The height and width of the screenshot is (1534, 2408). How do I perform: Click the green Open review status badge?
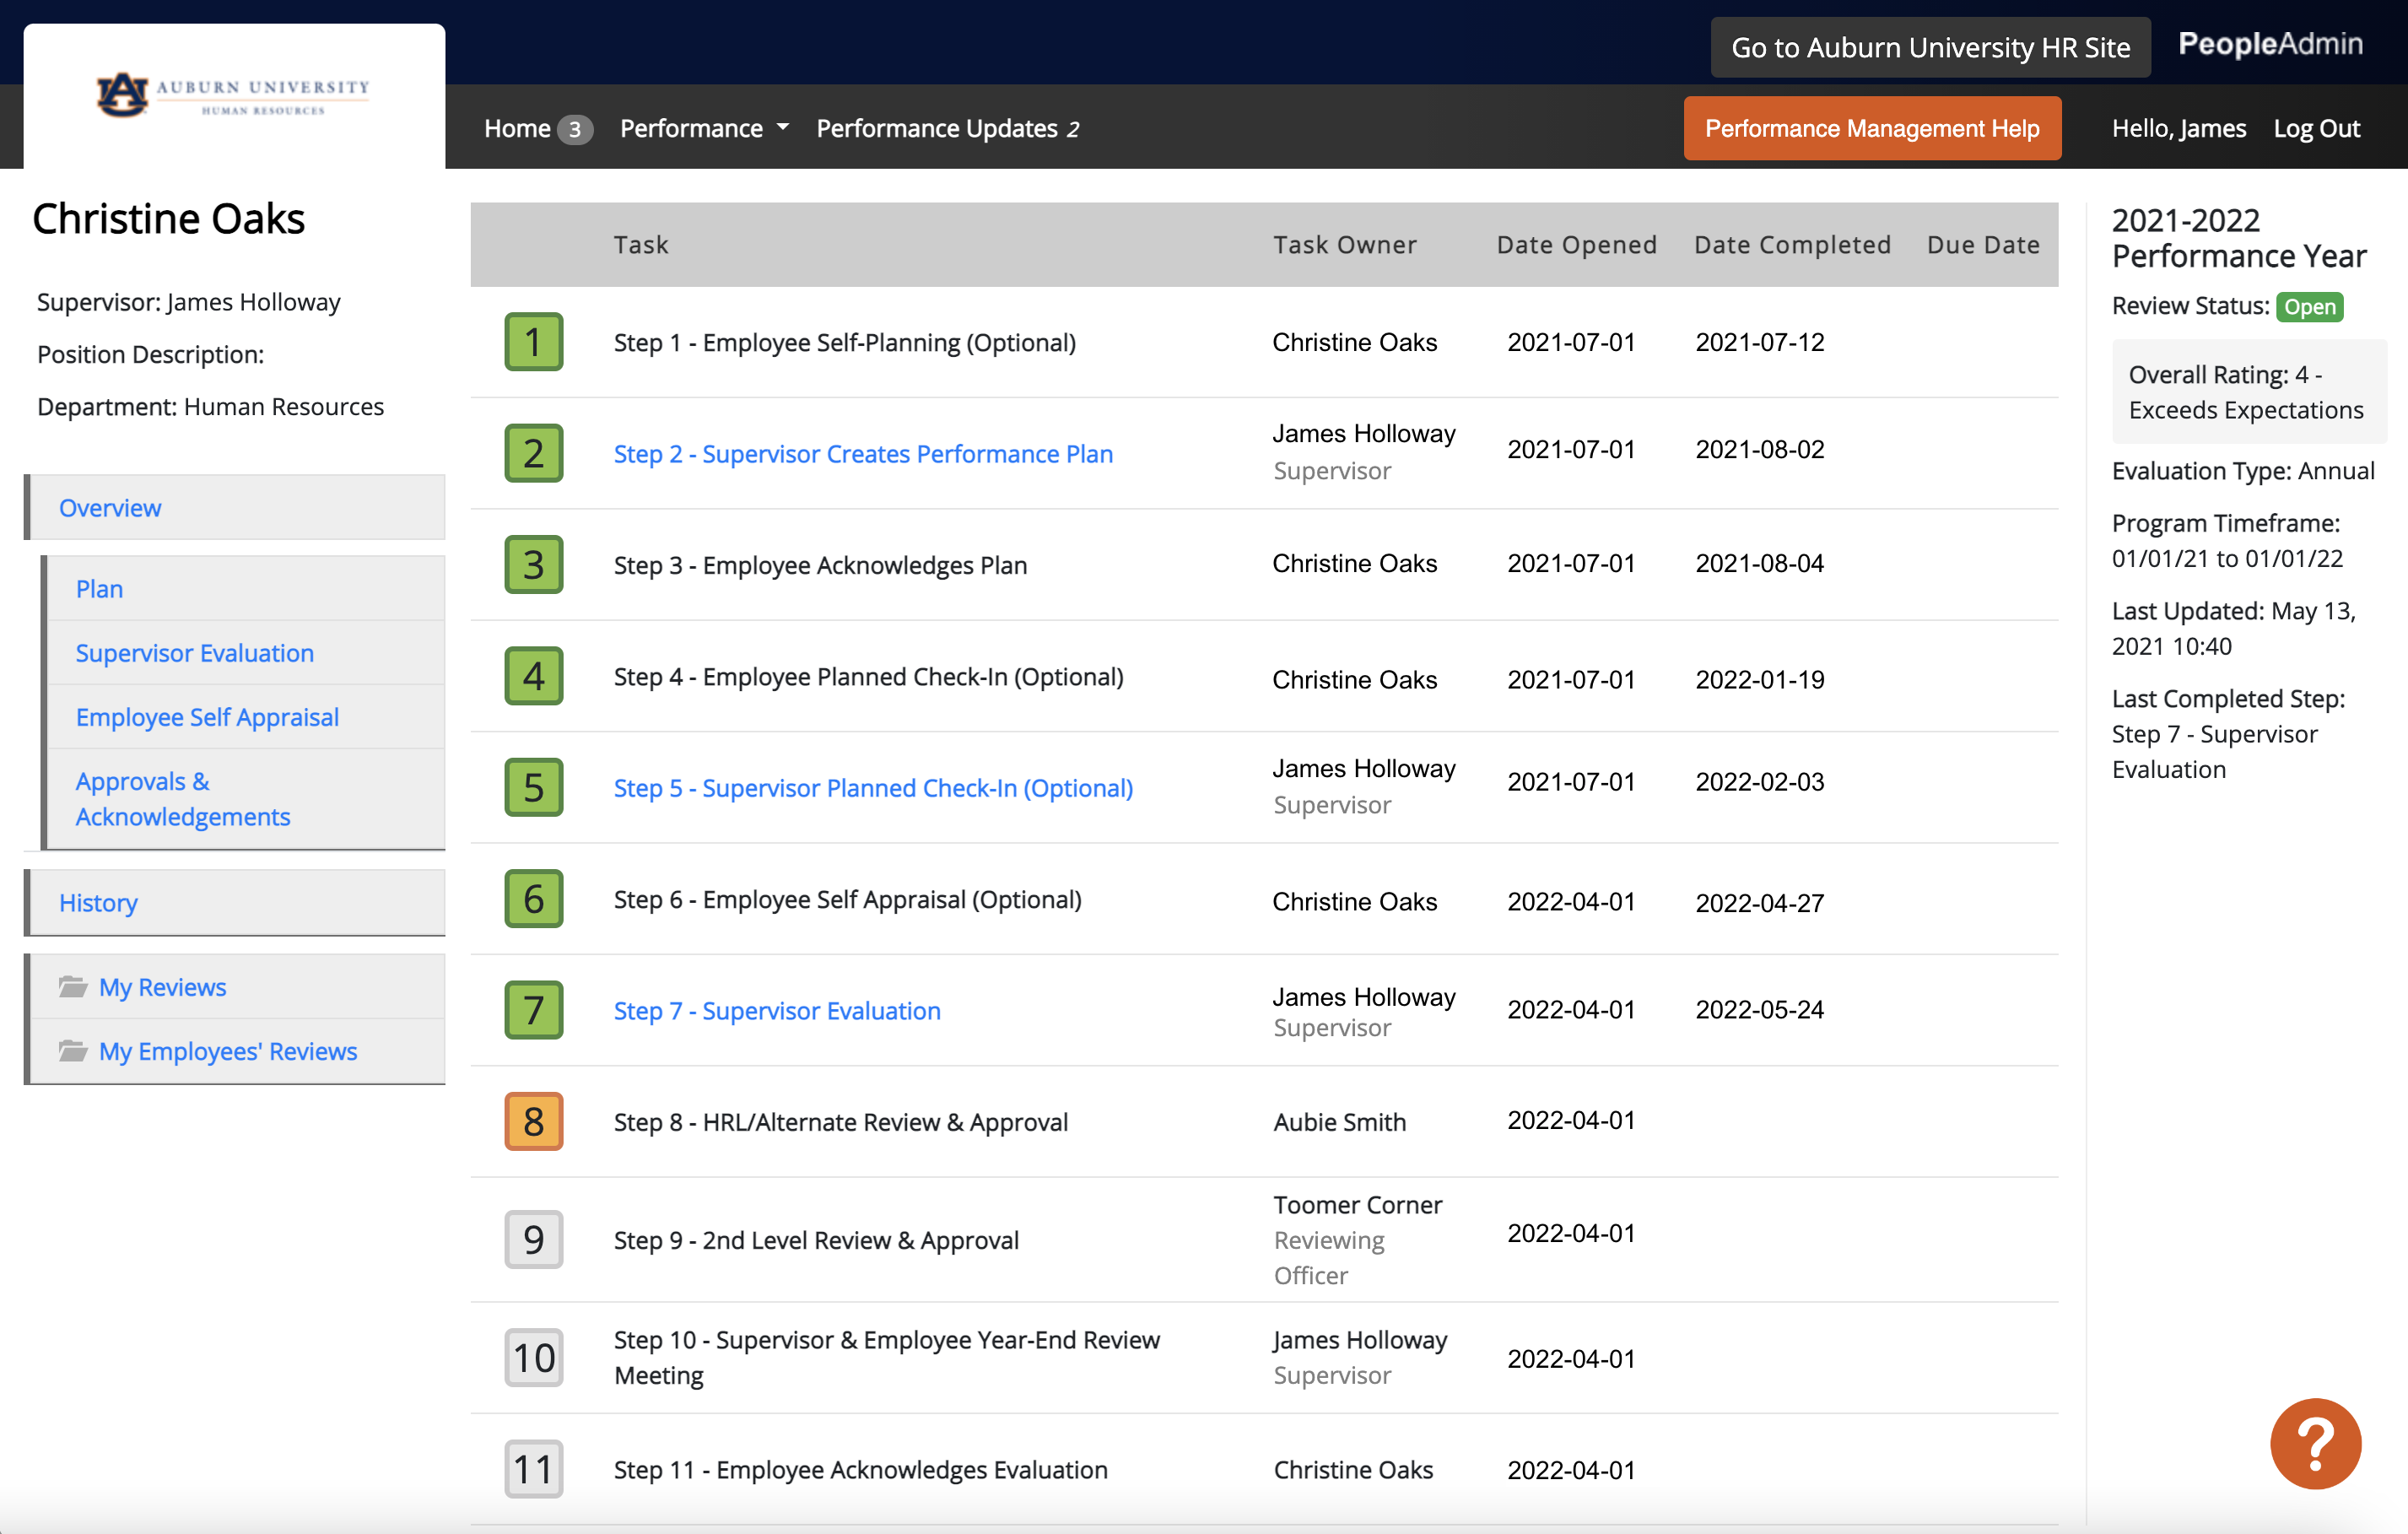tap(2309, 307)
